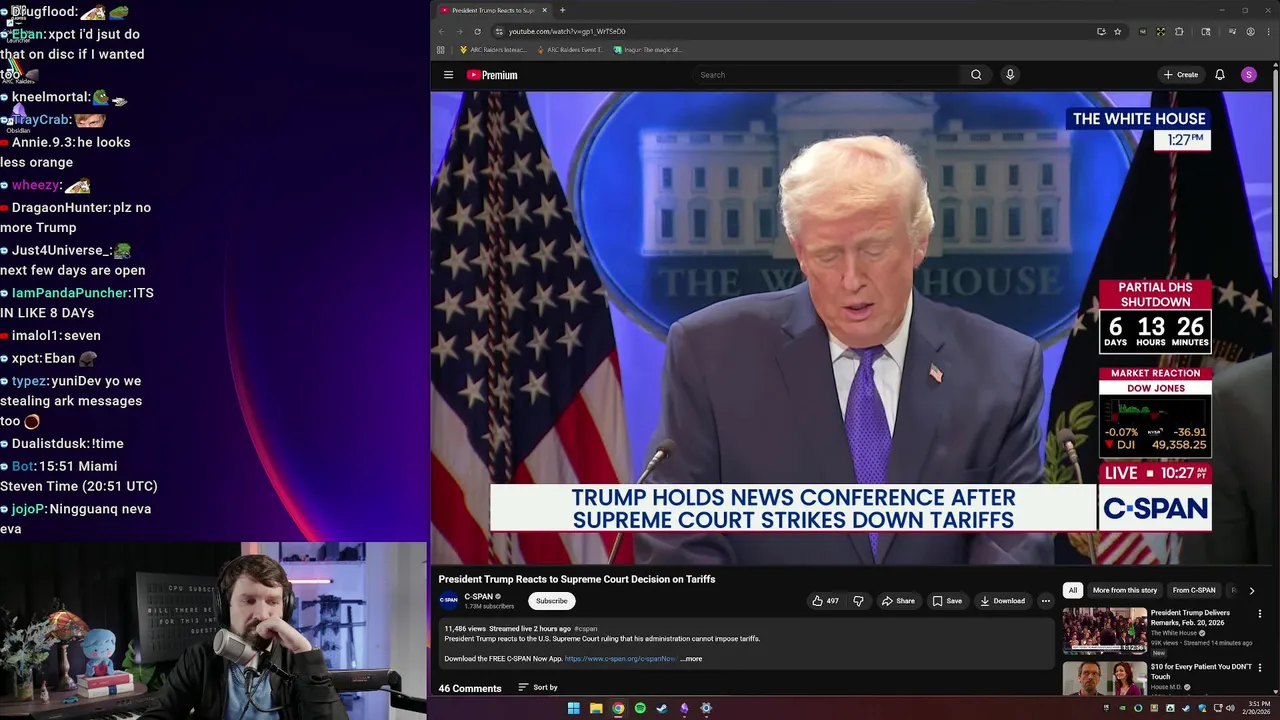This screenshot has height=720, width=1280.
Task: Click the Create button
Action: [x=1181, y=75]
